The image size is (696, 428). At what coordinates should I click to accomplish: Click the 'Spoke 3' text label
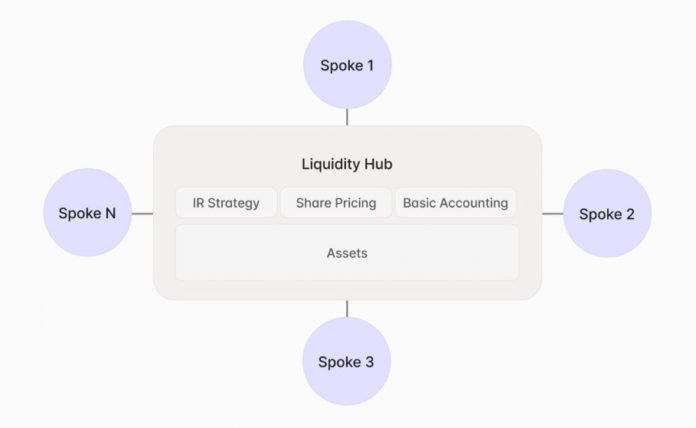346,362
